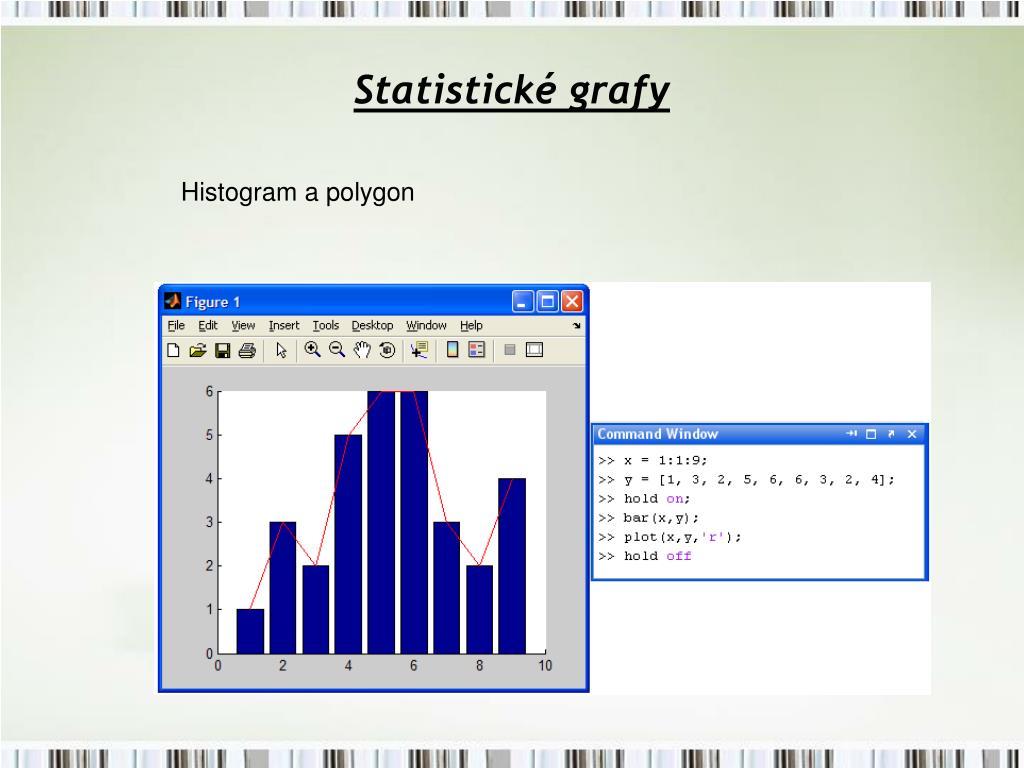This screenshot has width=1024, height=768.
Task: Maximize the Command Window panel
Action: (x=871, y=434)
